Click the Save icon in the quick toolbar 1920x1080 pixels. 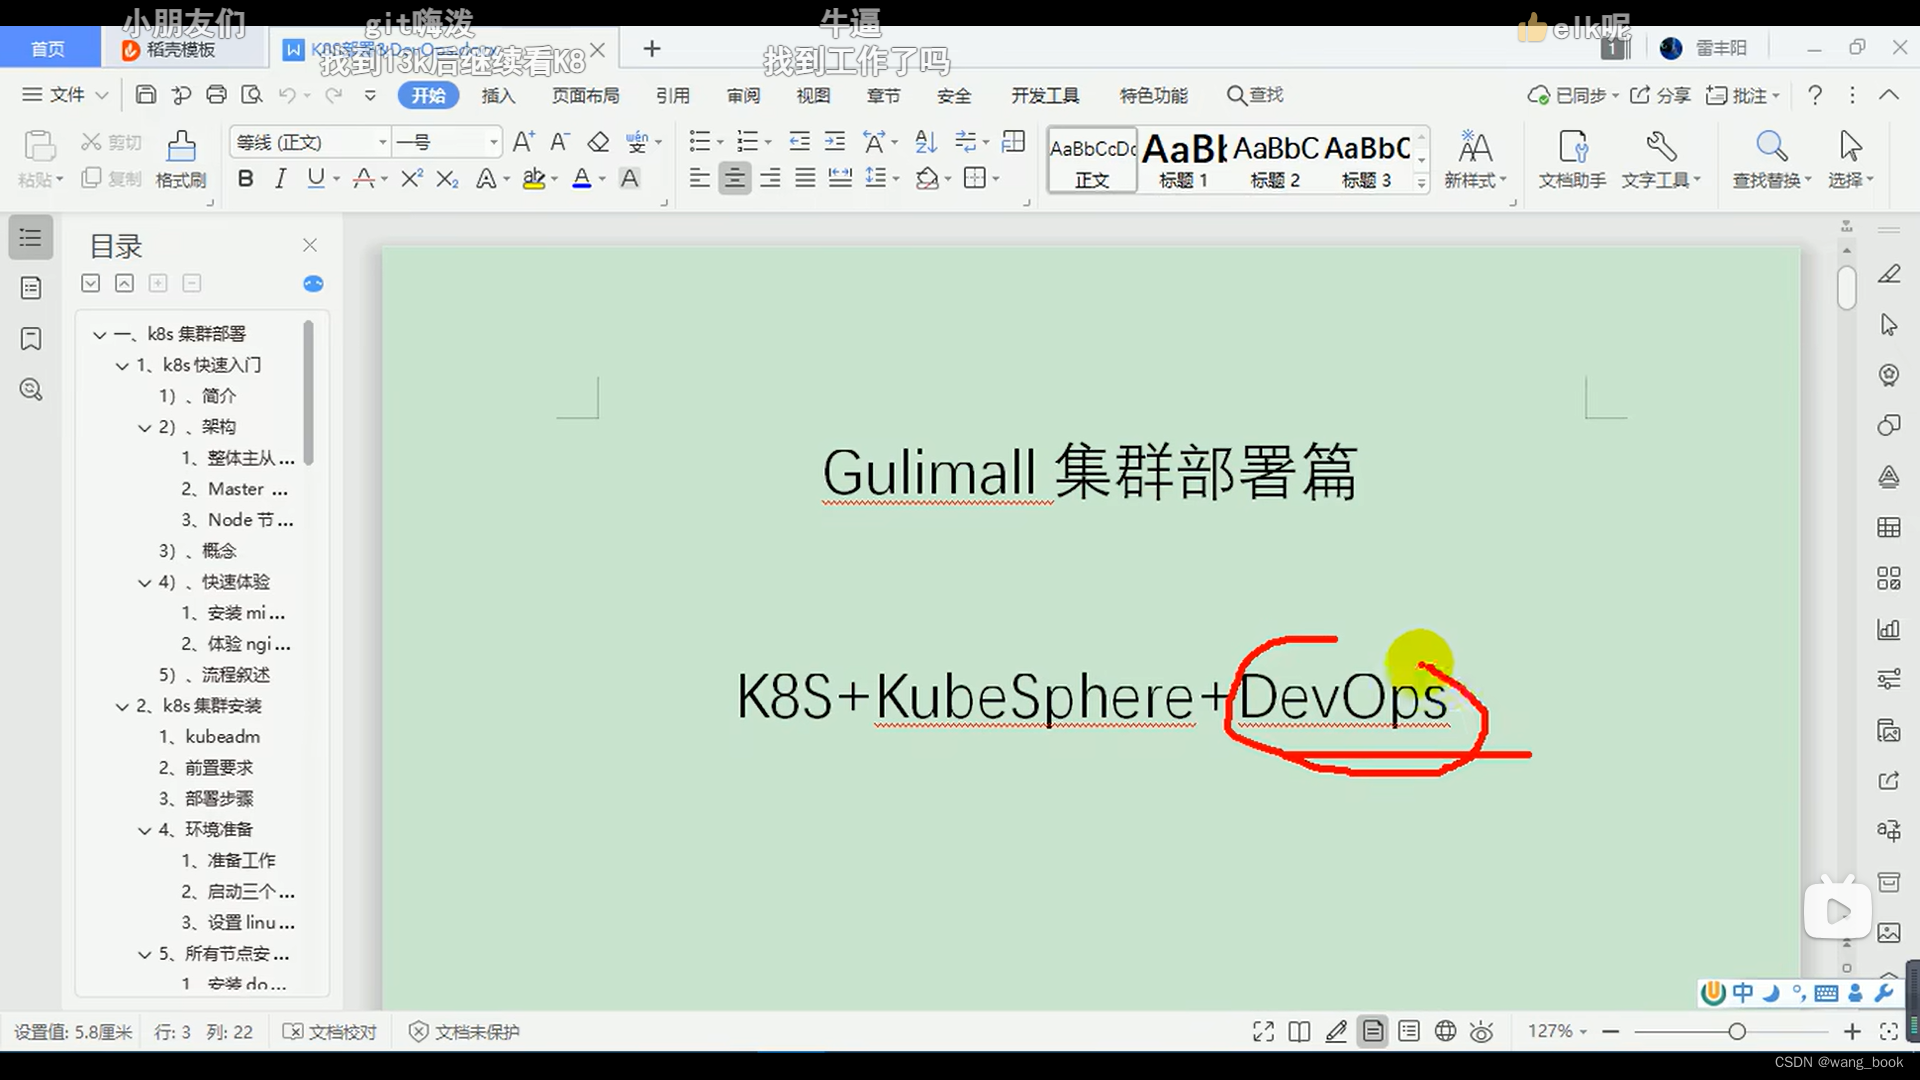point(146,95)
